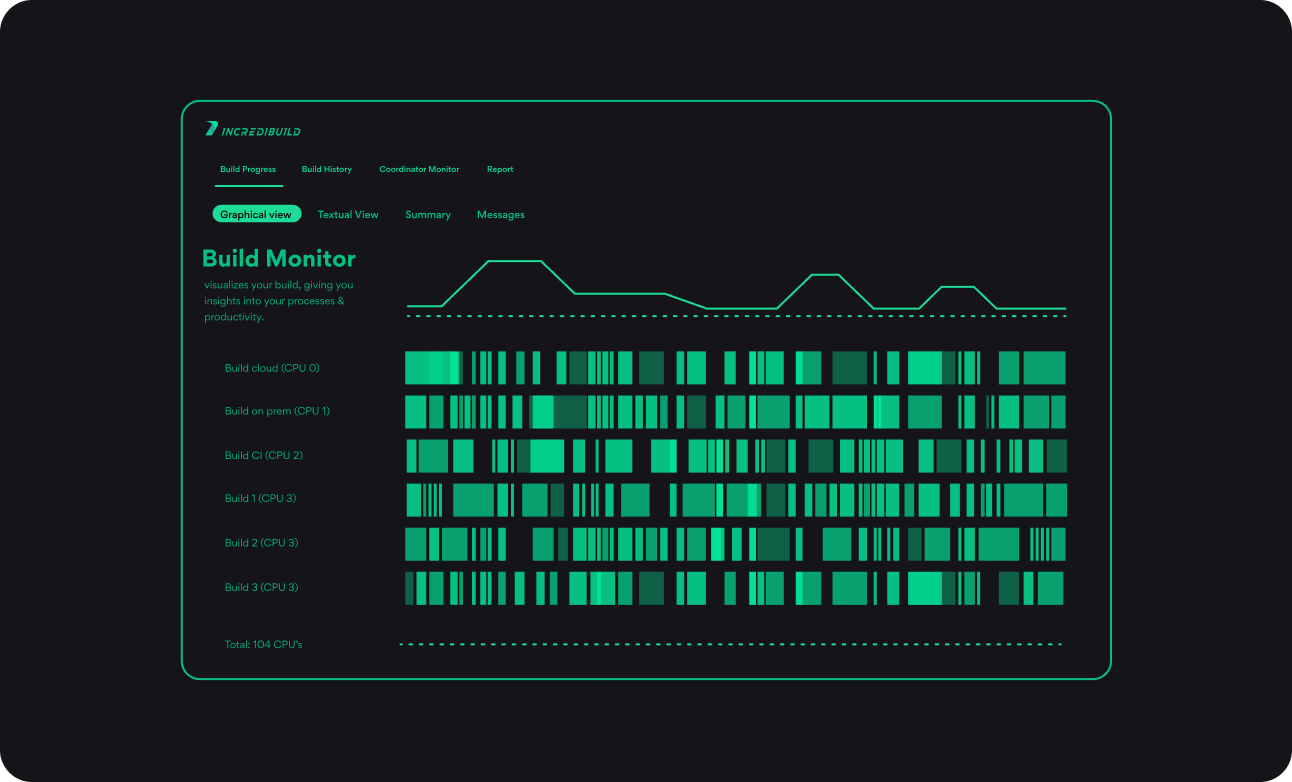Click the Incredibuild logo icon

(x=211, y=129)
